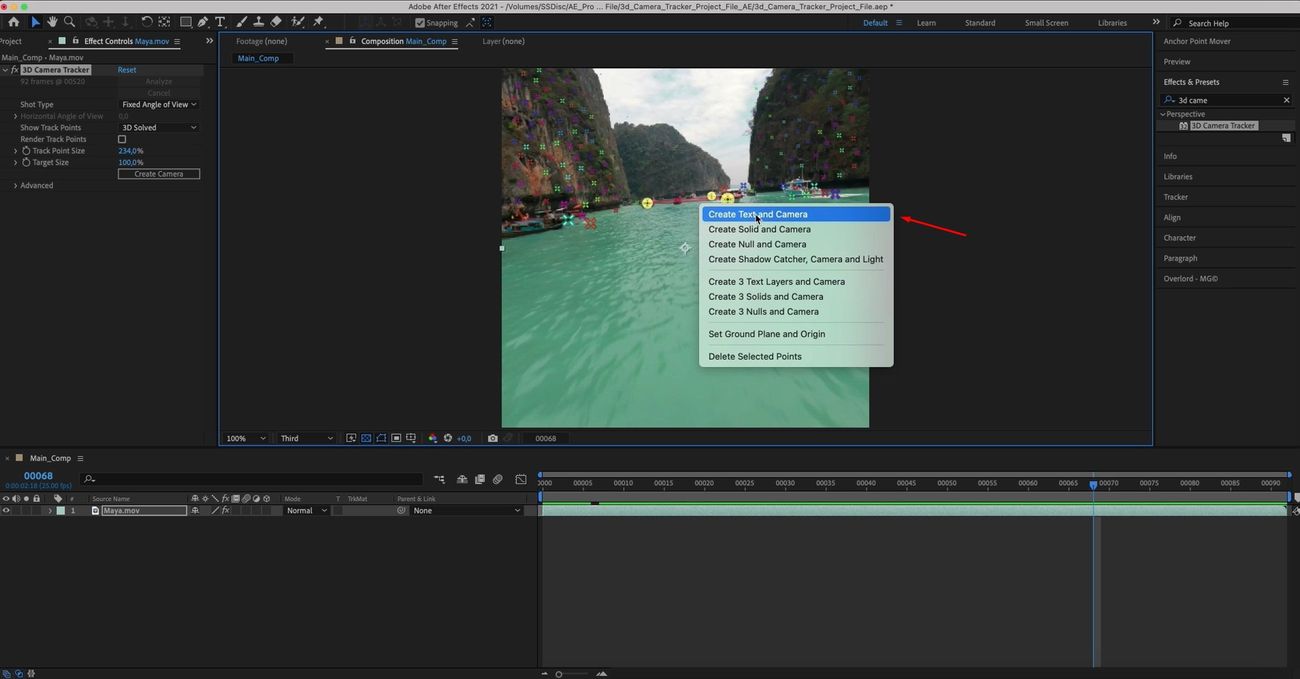Click the Effects & Presets search field
Screen dimensions: 1300x679
tap(1227, 100)
